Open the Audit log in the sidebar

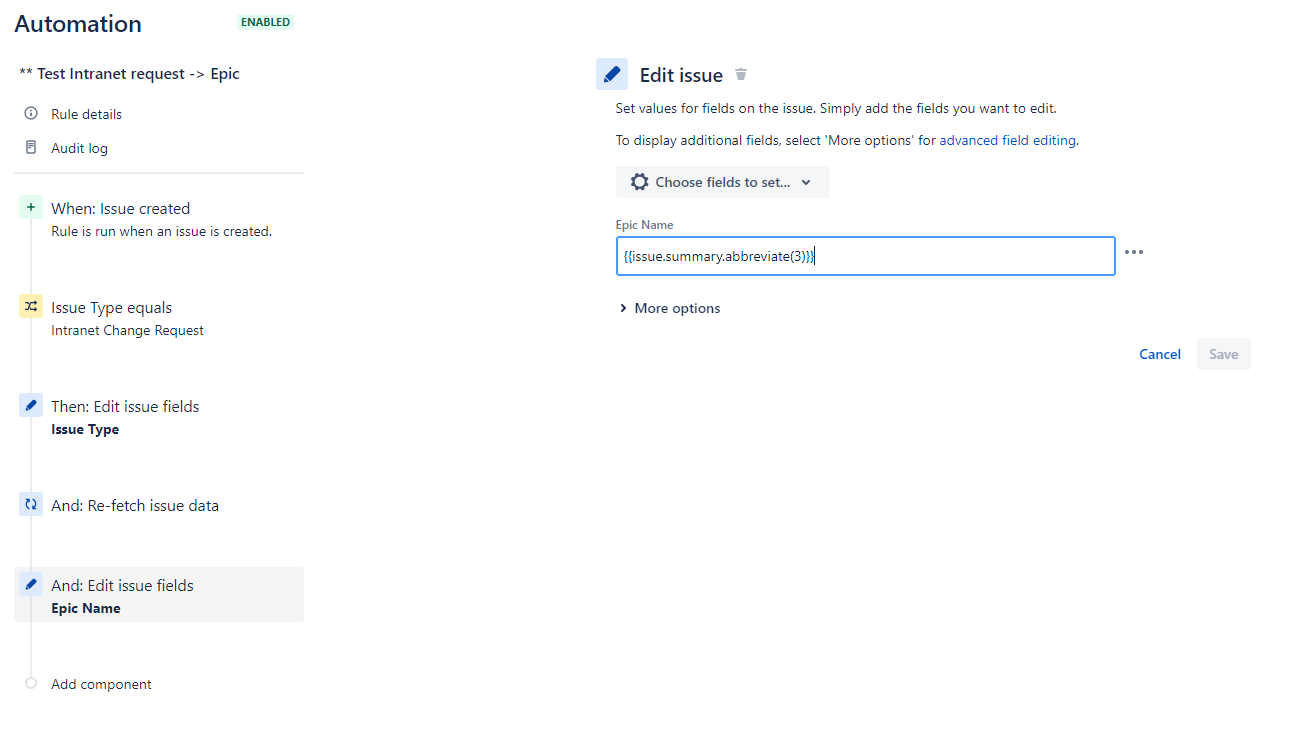point(80,148)
